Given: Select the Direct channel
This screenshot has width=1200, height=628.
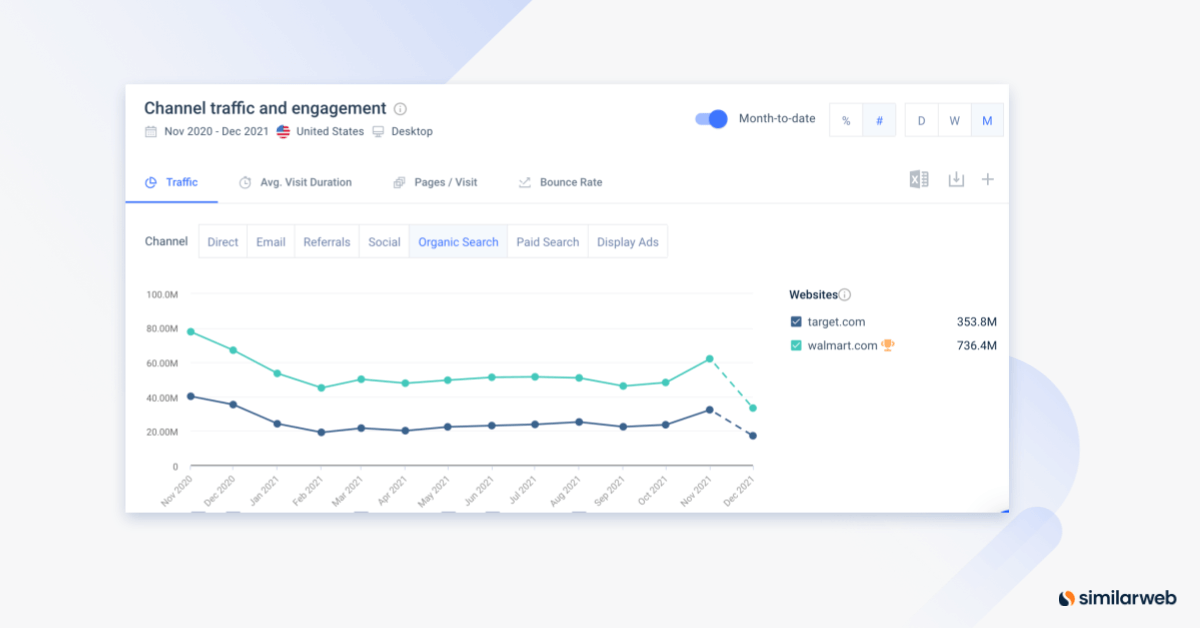Looking at the screenshot, I should [223, 242].
